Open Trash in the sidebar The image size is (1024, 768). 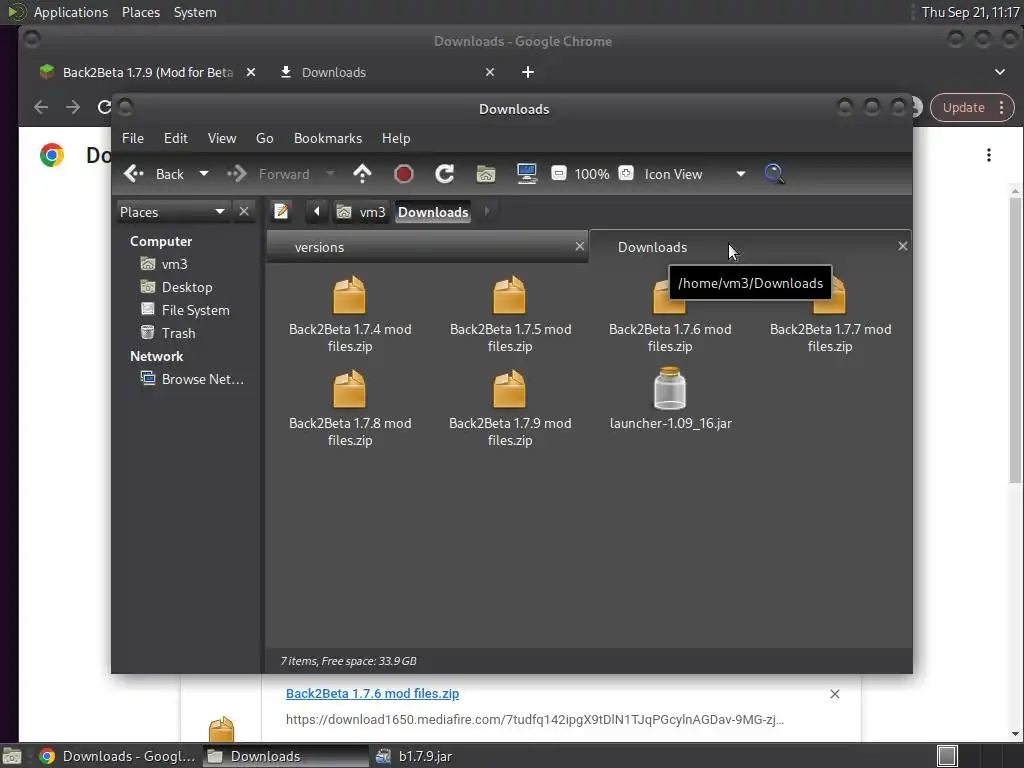click(x=168, y=333)
